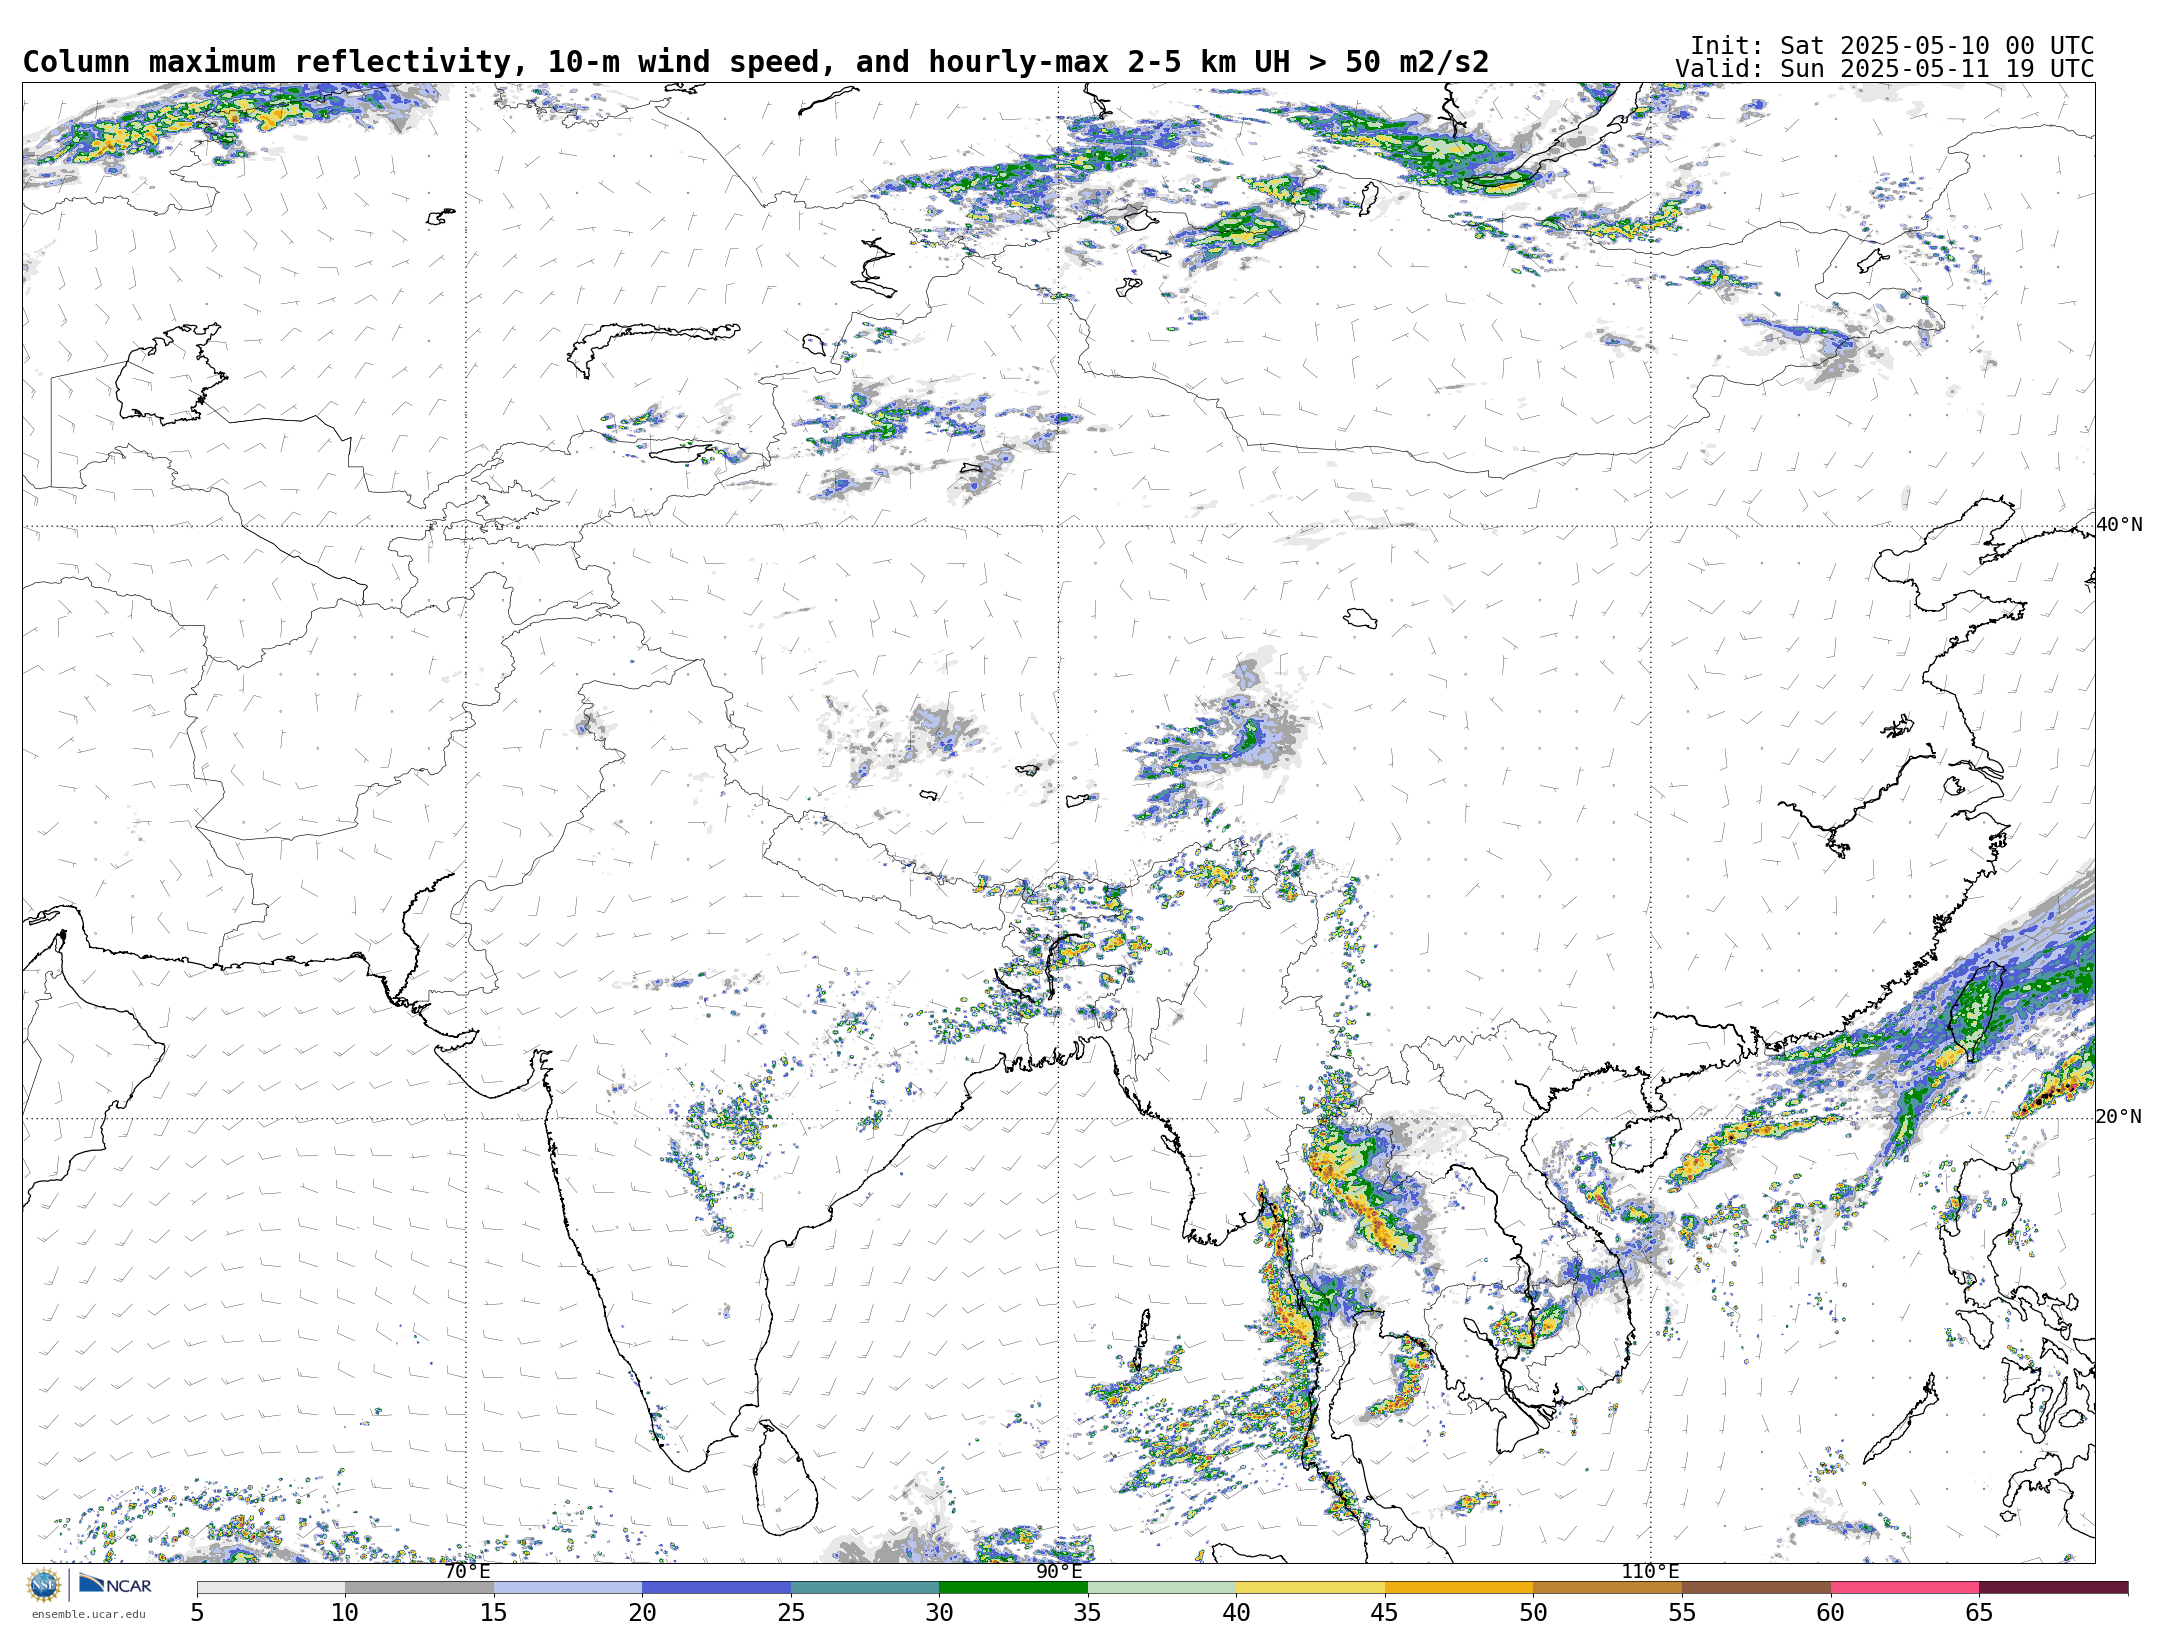Click the 40°N latitude label
This screenshot has height=1626, width=2160.
(x=2119, y=525)
